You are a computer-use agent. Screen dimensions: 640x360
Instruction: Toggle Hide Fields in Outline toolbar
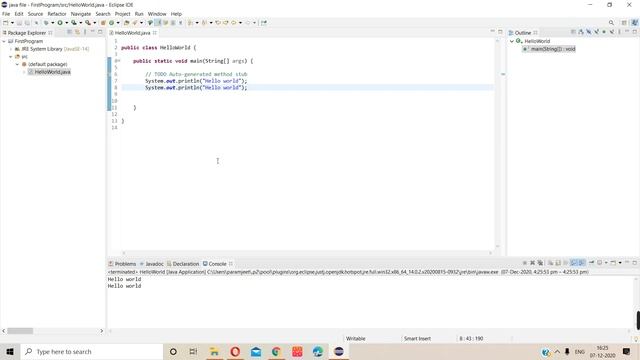point(589,32)
